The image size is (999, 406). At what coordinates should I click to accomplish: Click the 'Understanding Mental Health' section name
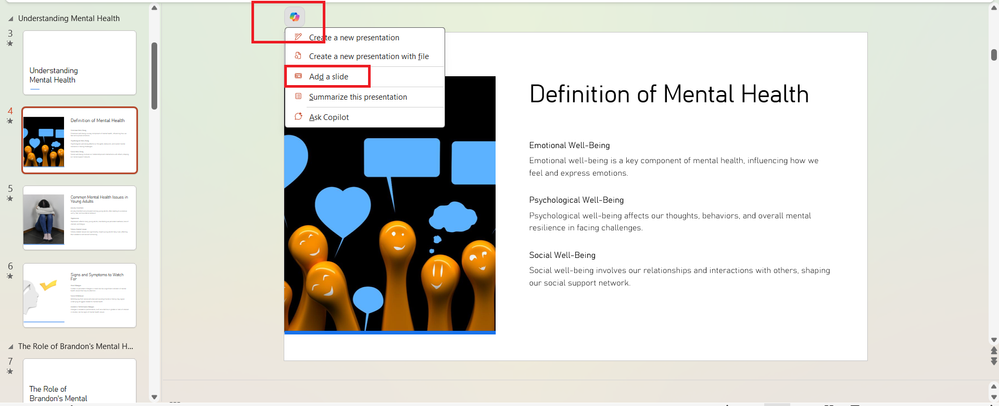(x=69, y=18)
